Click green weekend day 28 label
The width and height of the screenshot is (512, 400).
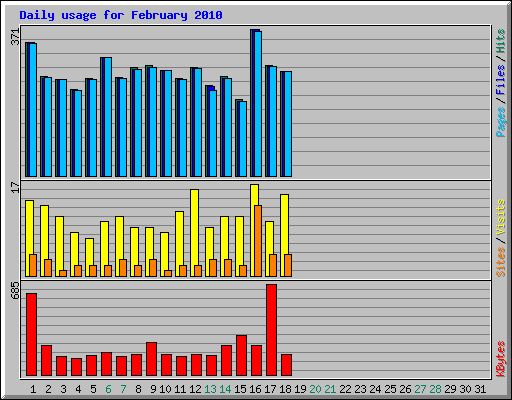tap(436, 389)
